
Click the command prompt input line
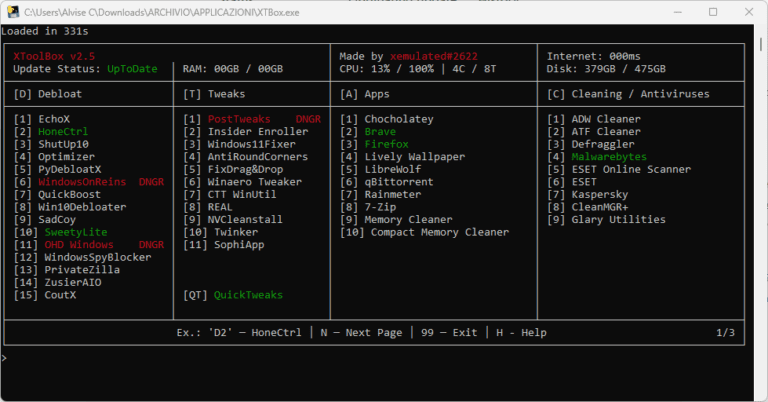(377, 358)
